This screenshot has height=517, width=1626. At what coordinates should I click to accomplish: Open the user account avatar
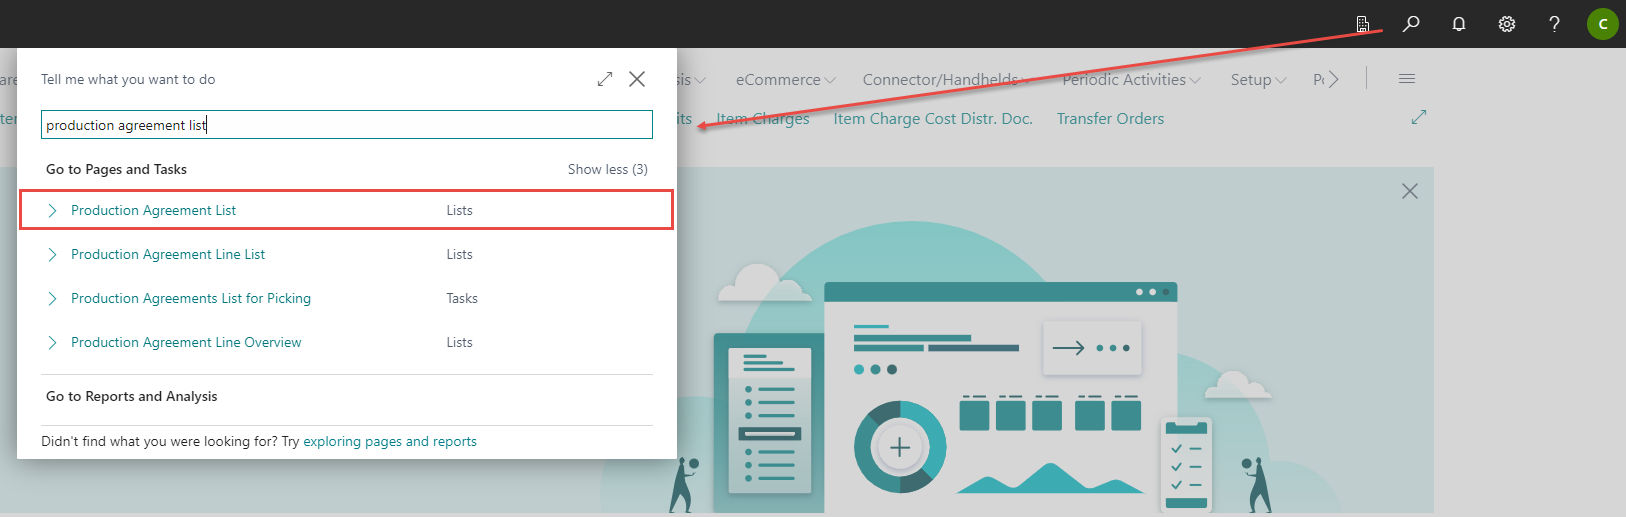(x=1602, y=24)
